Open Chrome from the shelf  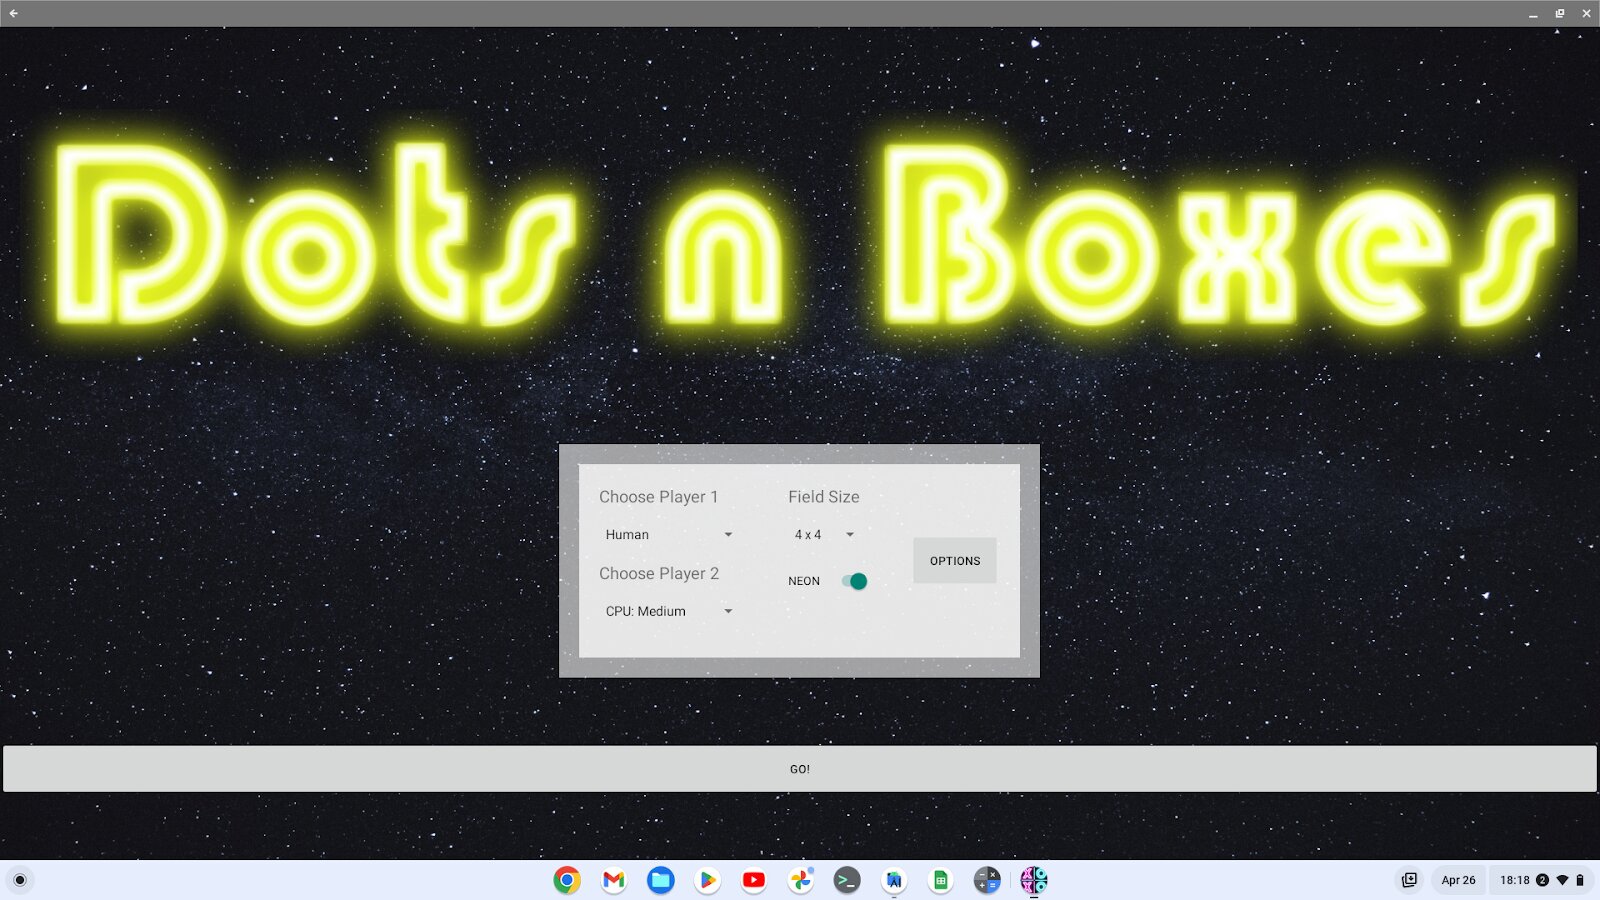(x=567, y=880)
